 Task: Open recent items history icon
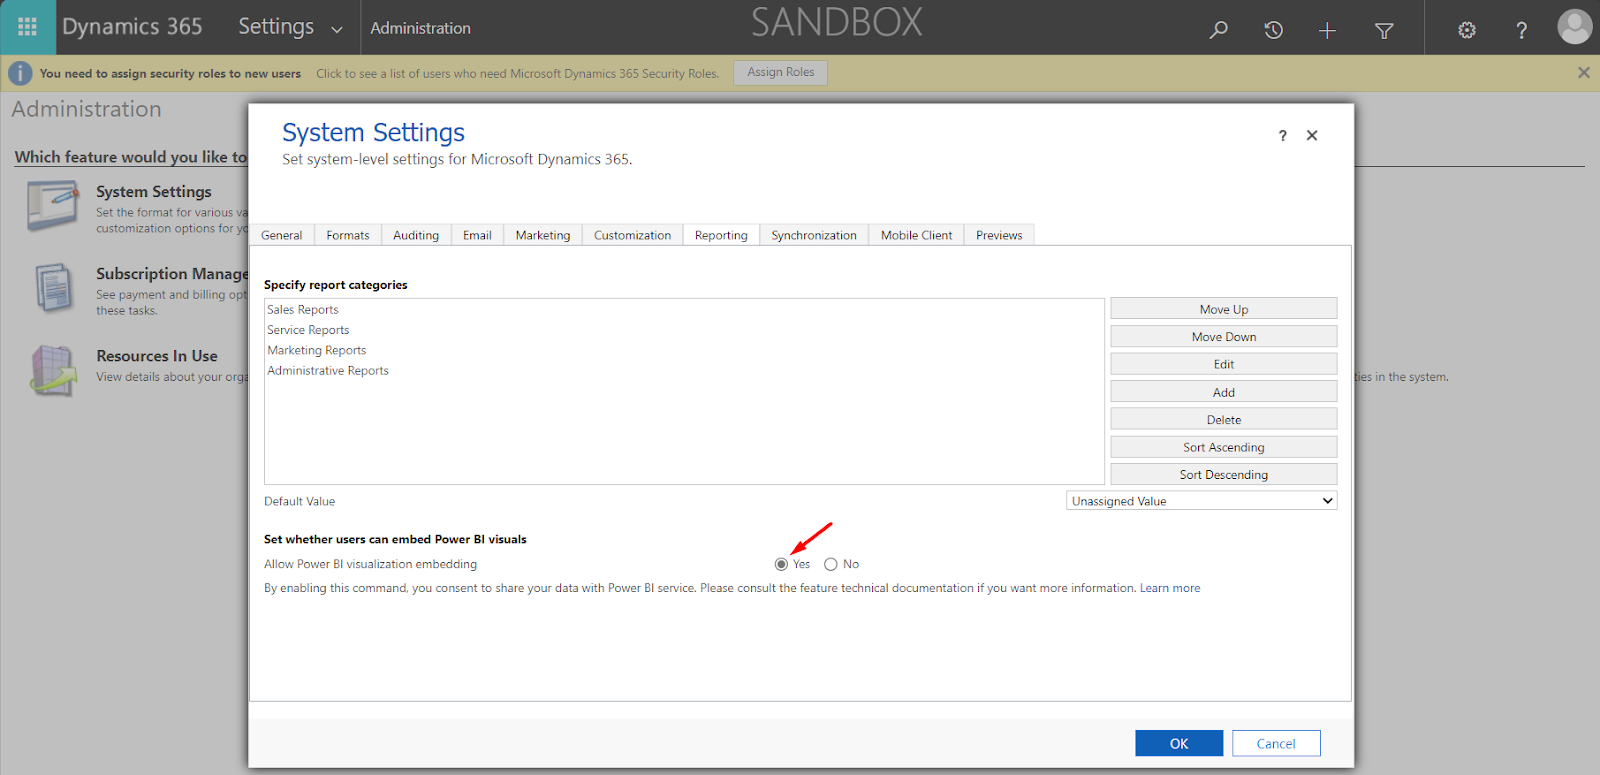point(1273,30)
